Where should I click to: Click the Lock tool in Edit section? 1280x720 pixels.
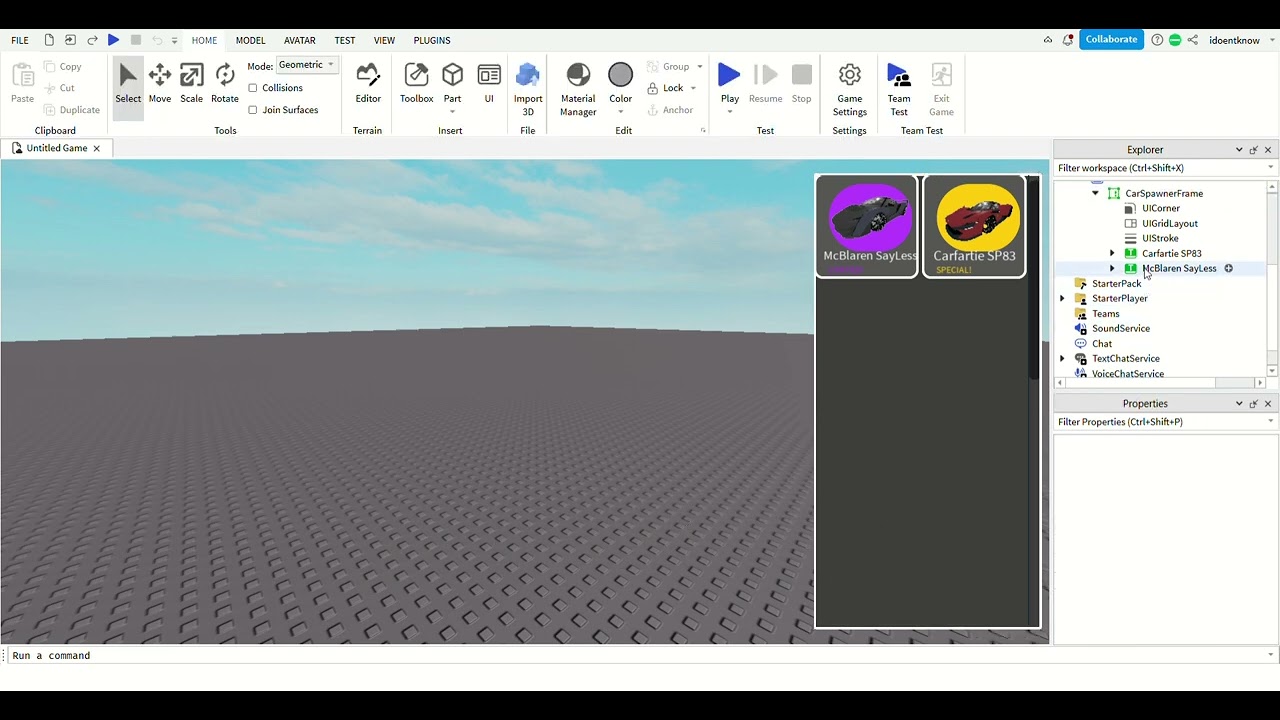point(665,88)
